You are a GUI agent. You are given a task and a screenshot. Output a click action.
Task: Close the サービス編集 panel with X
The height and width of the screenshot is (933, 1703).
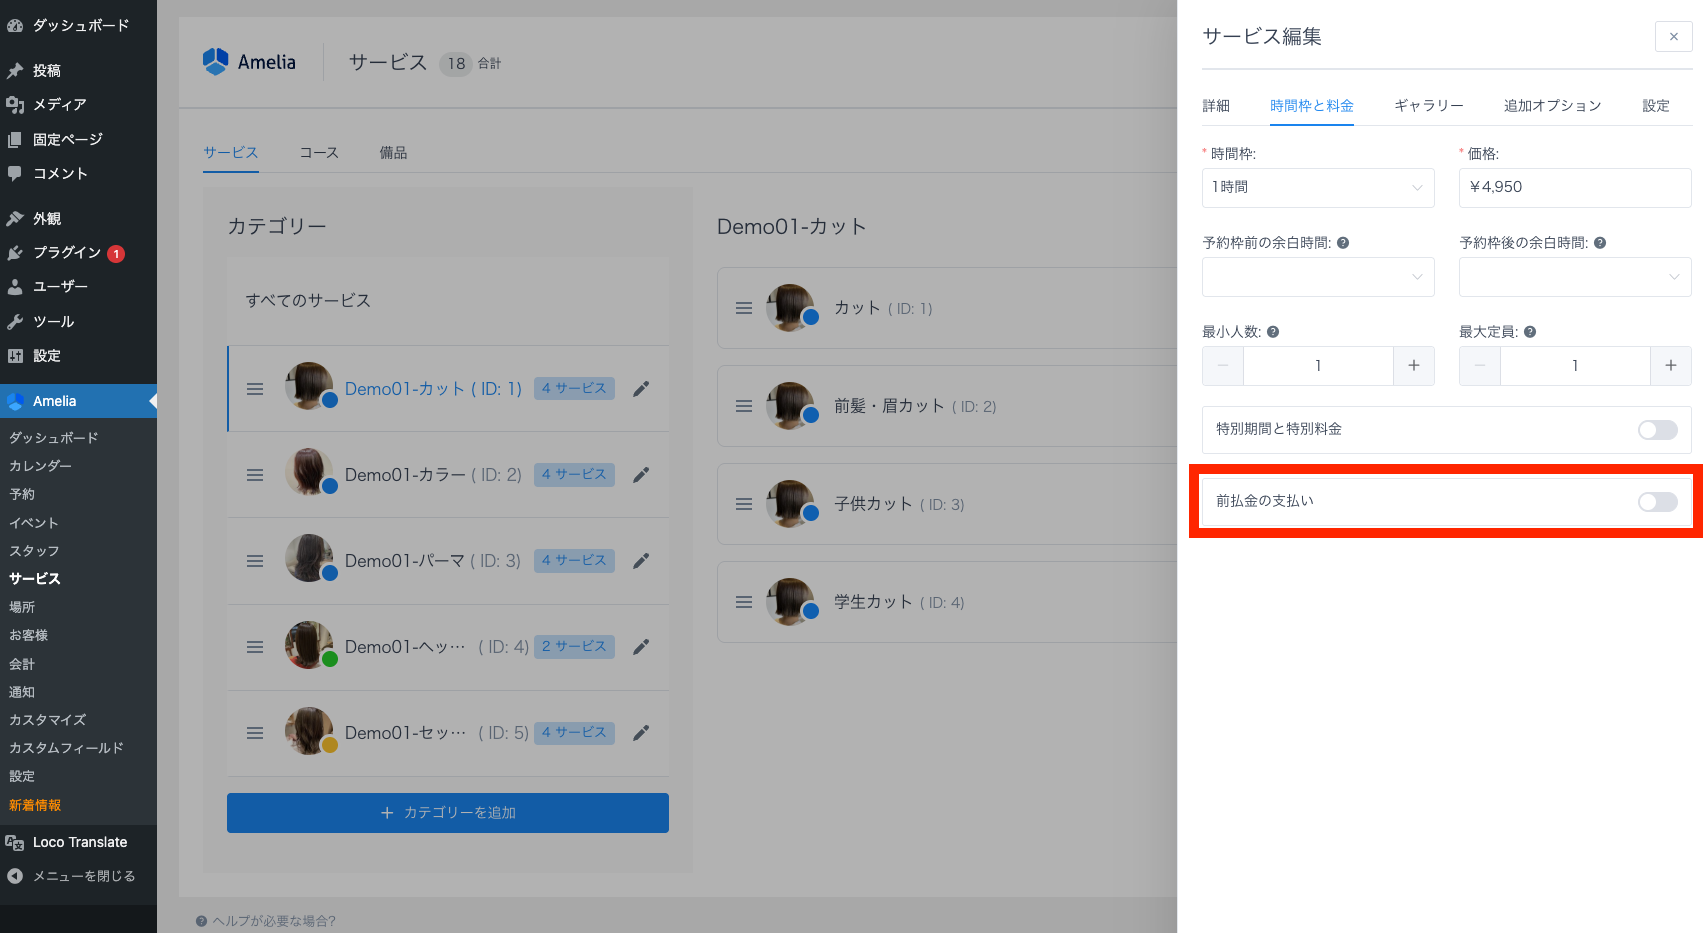(1673, 37)
